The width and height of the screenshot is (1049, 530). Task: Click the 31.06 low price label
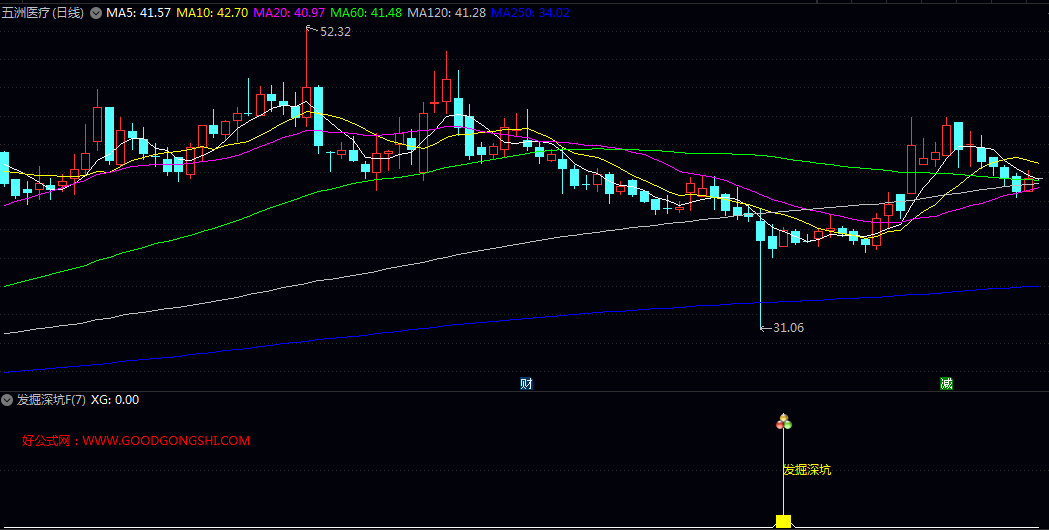click(788, 328)
